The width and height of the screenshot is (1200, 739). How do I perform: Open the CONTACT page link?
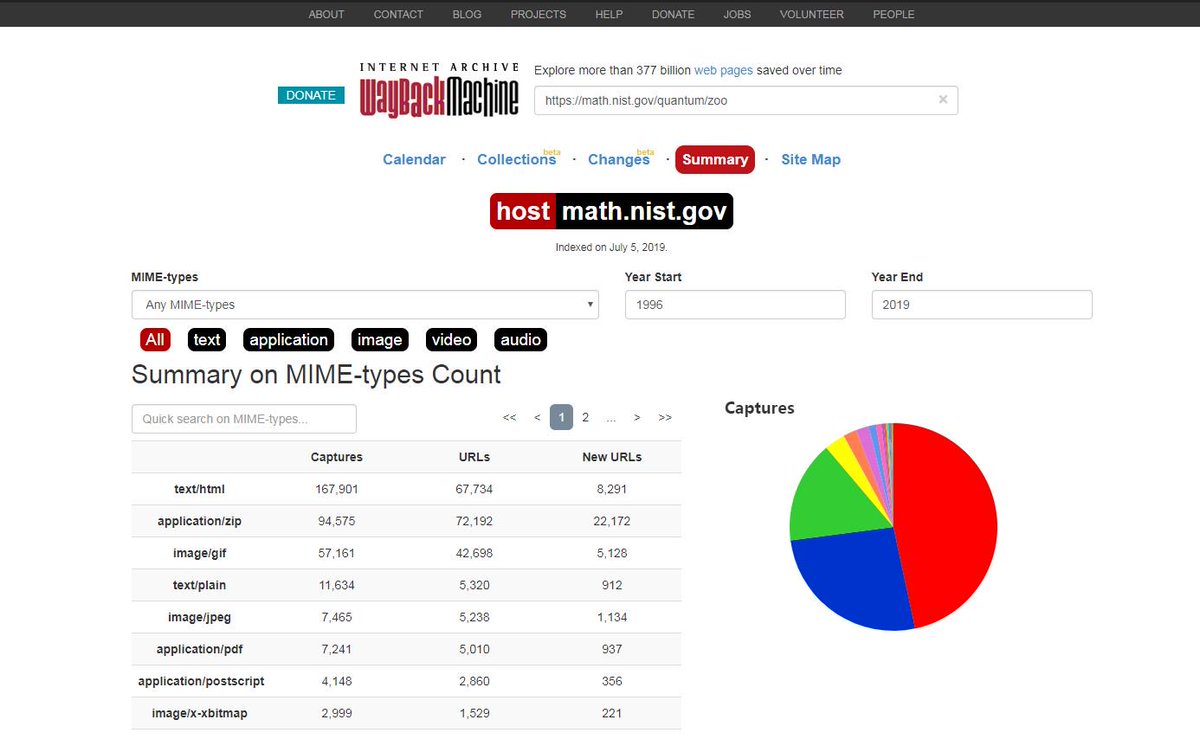[x=398, y=14]
